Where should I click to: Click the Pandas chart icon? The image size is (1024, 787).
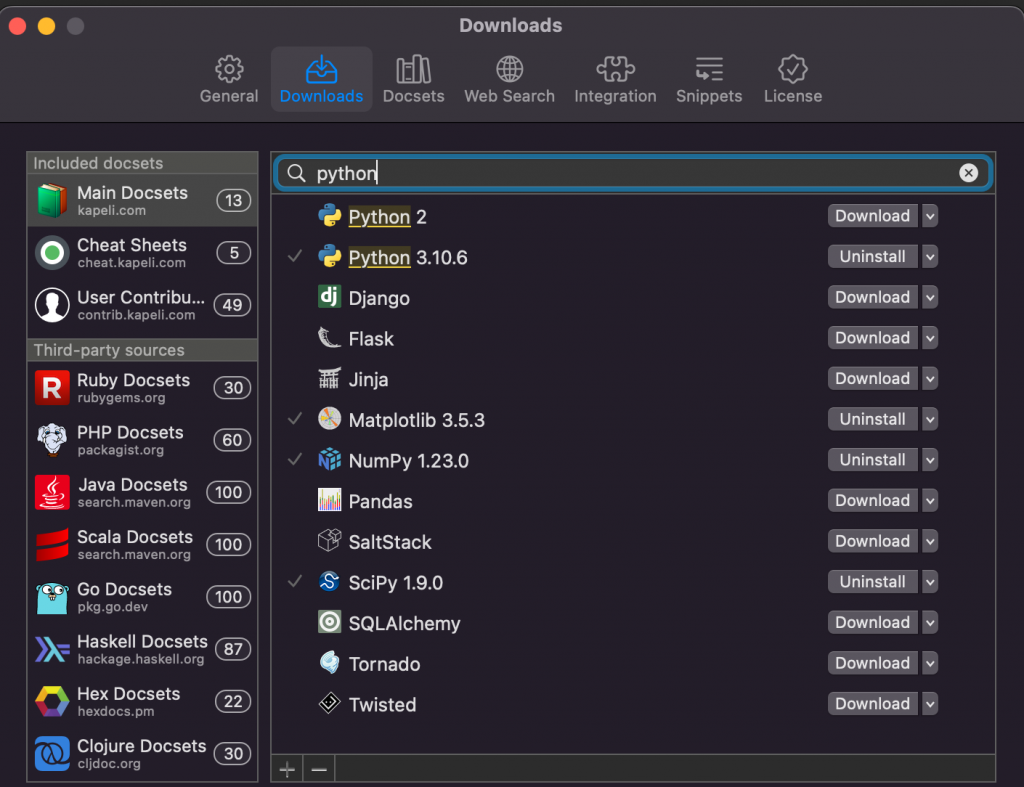329,500
